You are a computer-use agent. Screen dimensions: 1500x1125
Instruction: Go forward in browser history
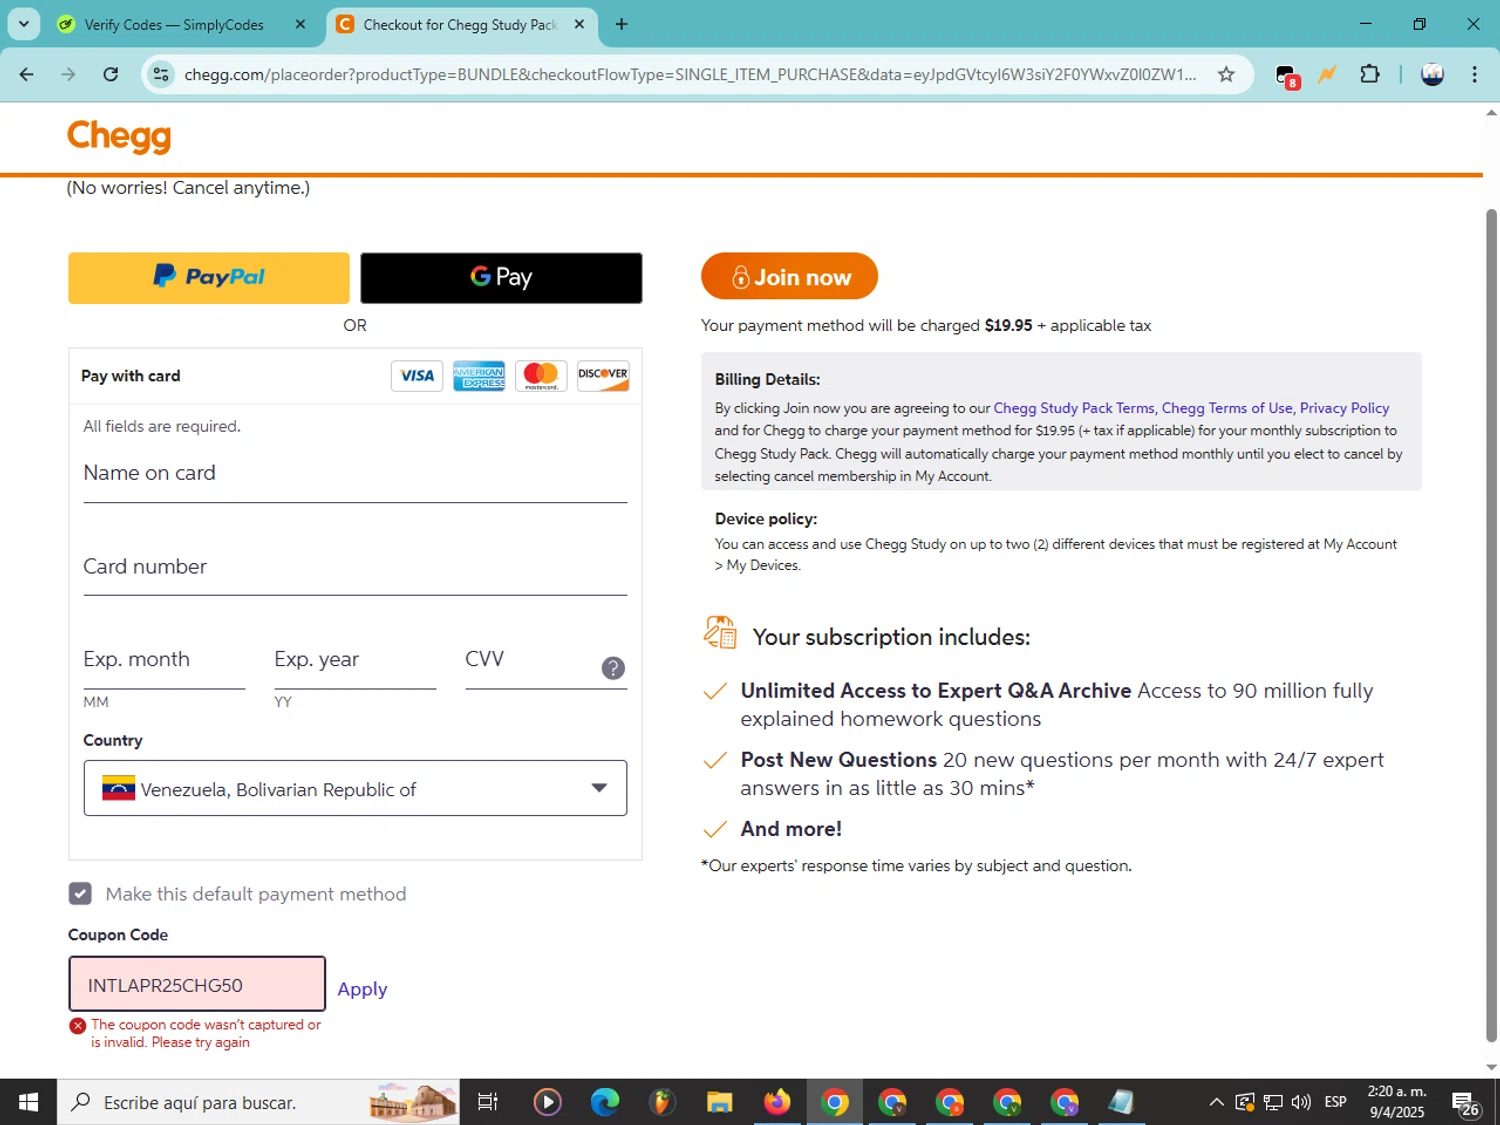[x=68, y=74]
